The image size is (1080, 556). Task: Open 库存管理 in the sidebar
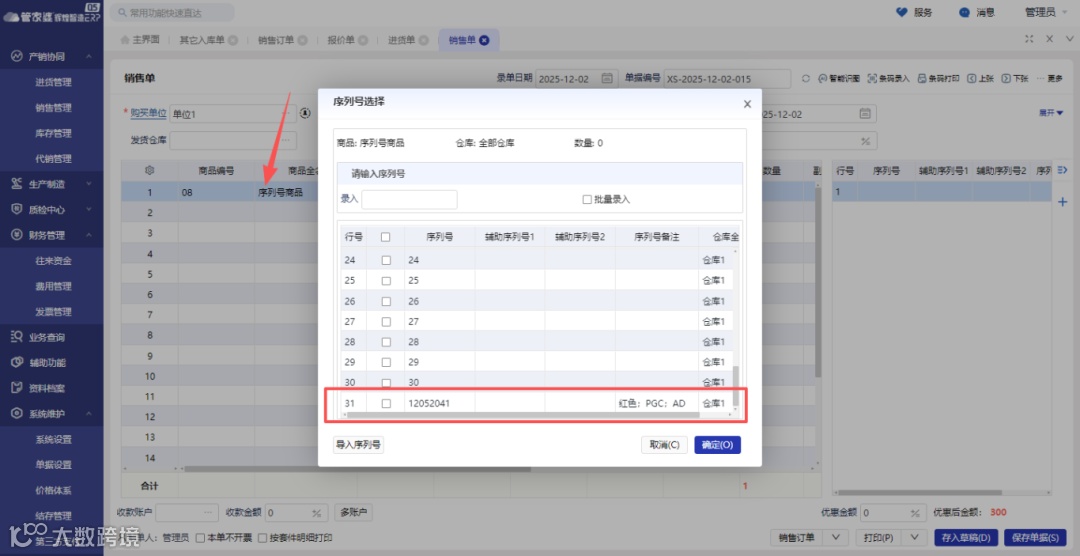[x=53, y=133]
